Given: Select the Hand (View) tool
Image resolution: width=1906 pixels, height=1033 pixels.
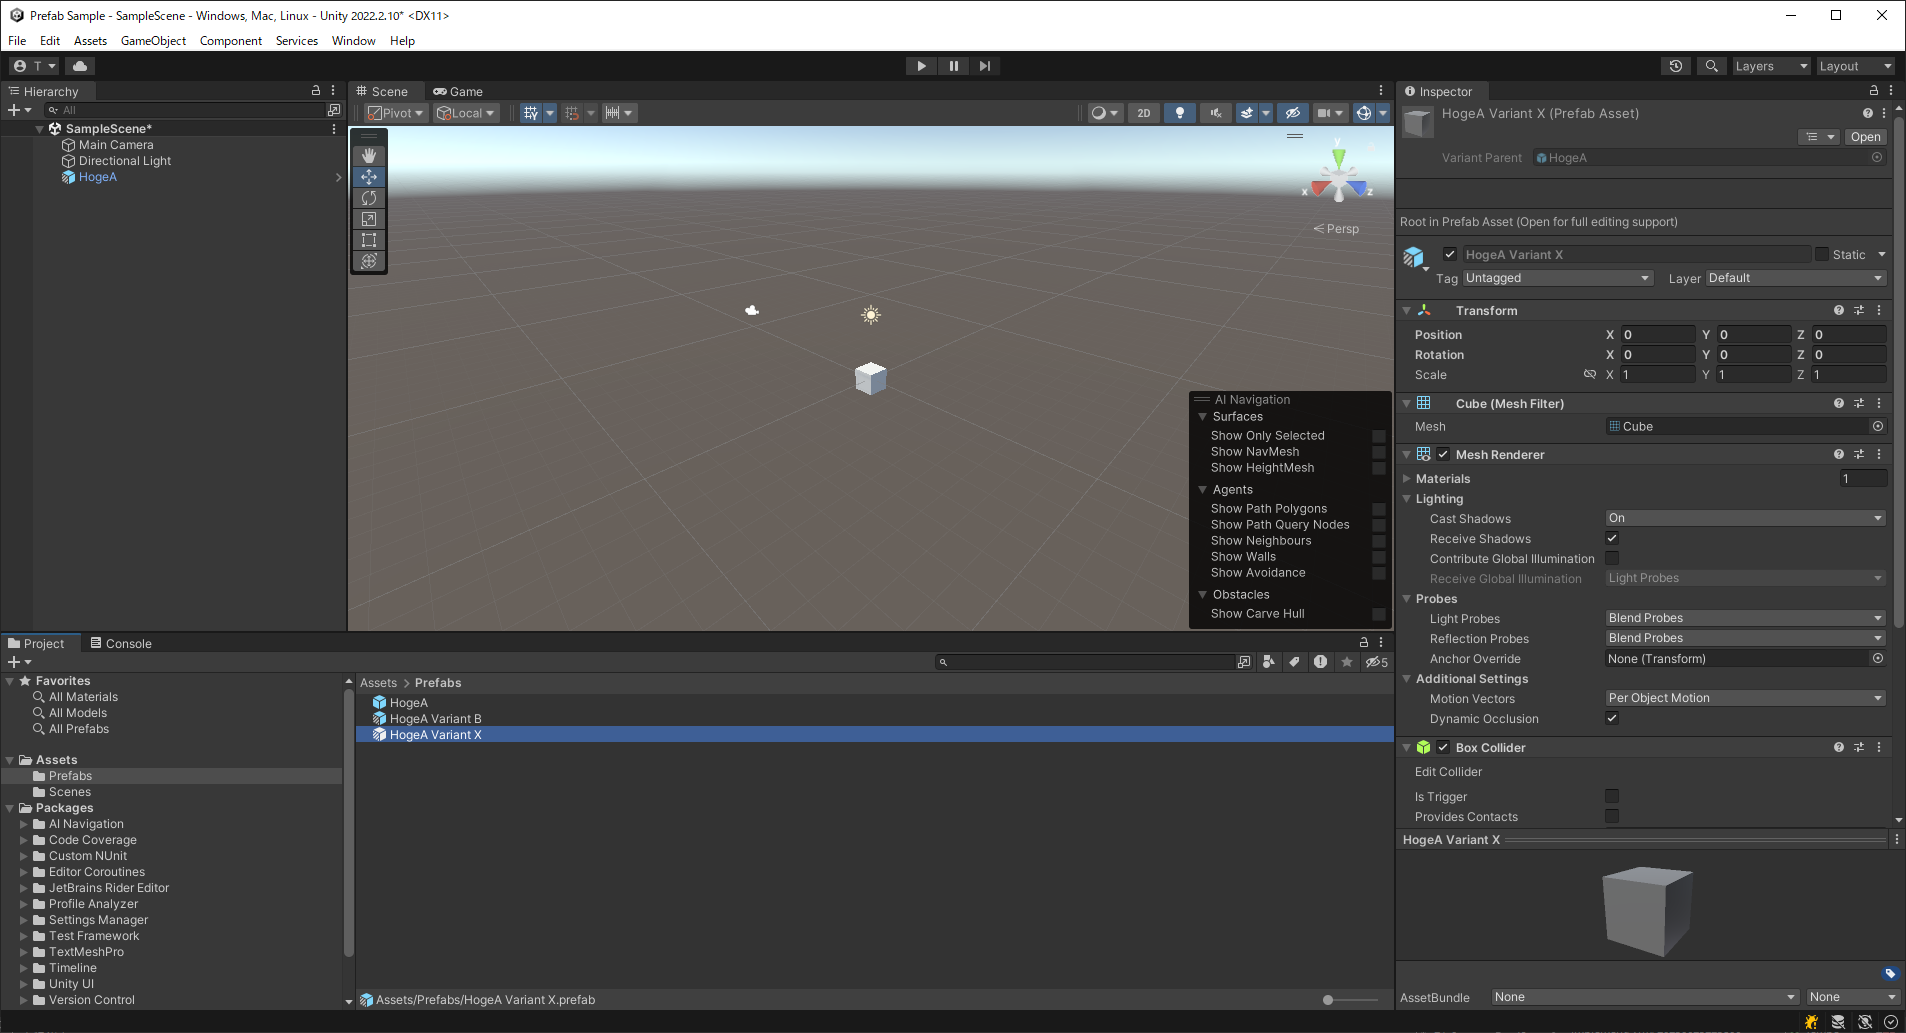Looking at the screenshot, I should [369, 156].
